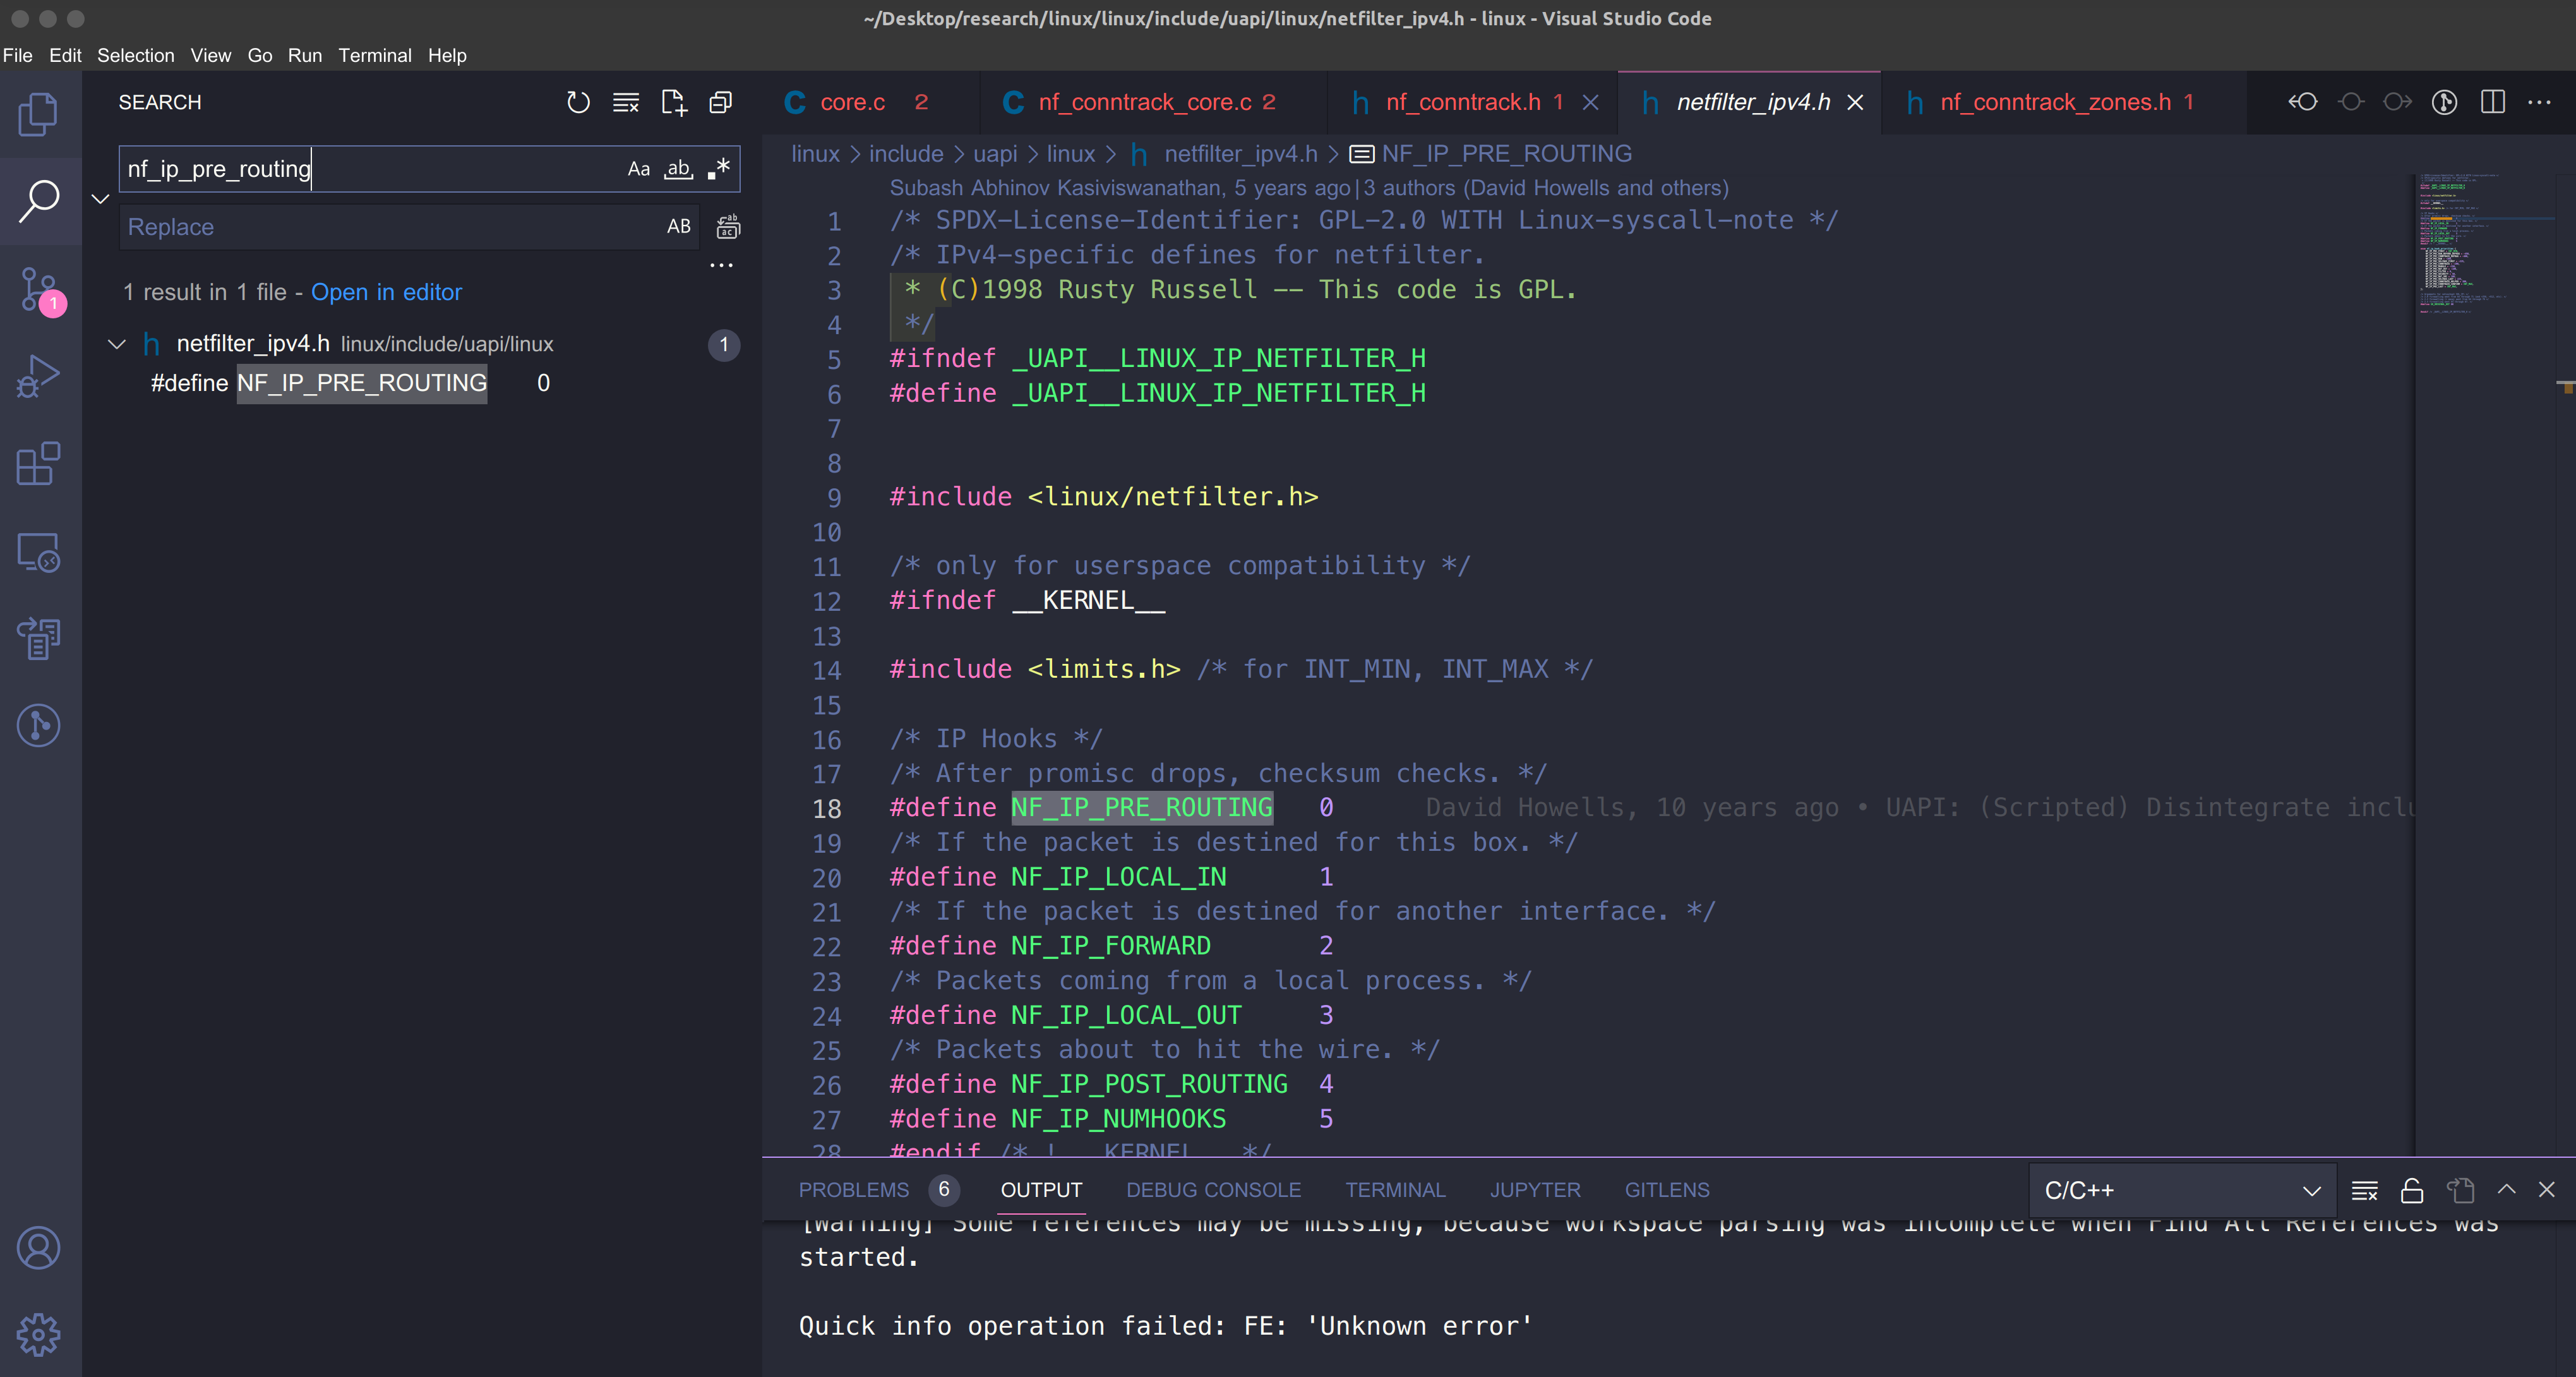Open output log in editor
The height and width of the screenshot is (1377, 2576).
pos(2460,1190)
